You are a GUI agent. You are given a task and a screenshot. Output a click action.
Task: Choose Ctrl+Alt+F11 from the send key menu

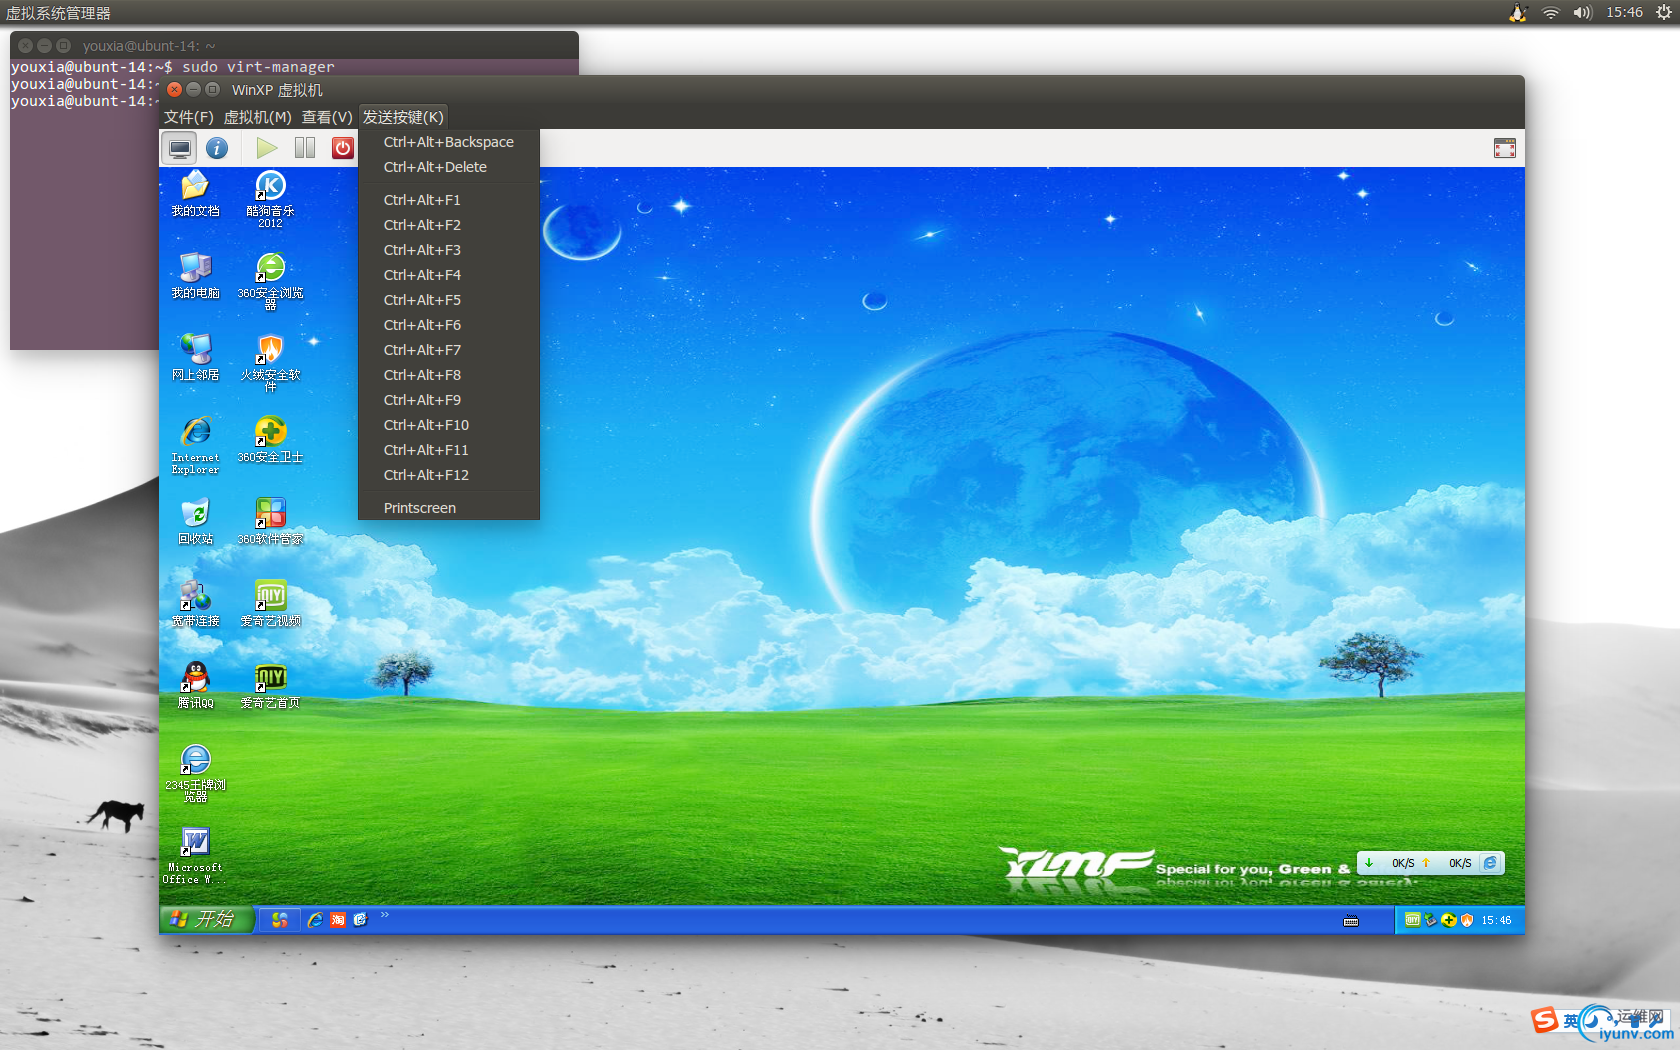[x=449, y=450]
